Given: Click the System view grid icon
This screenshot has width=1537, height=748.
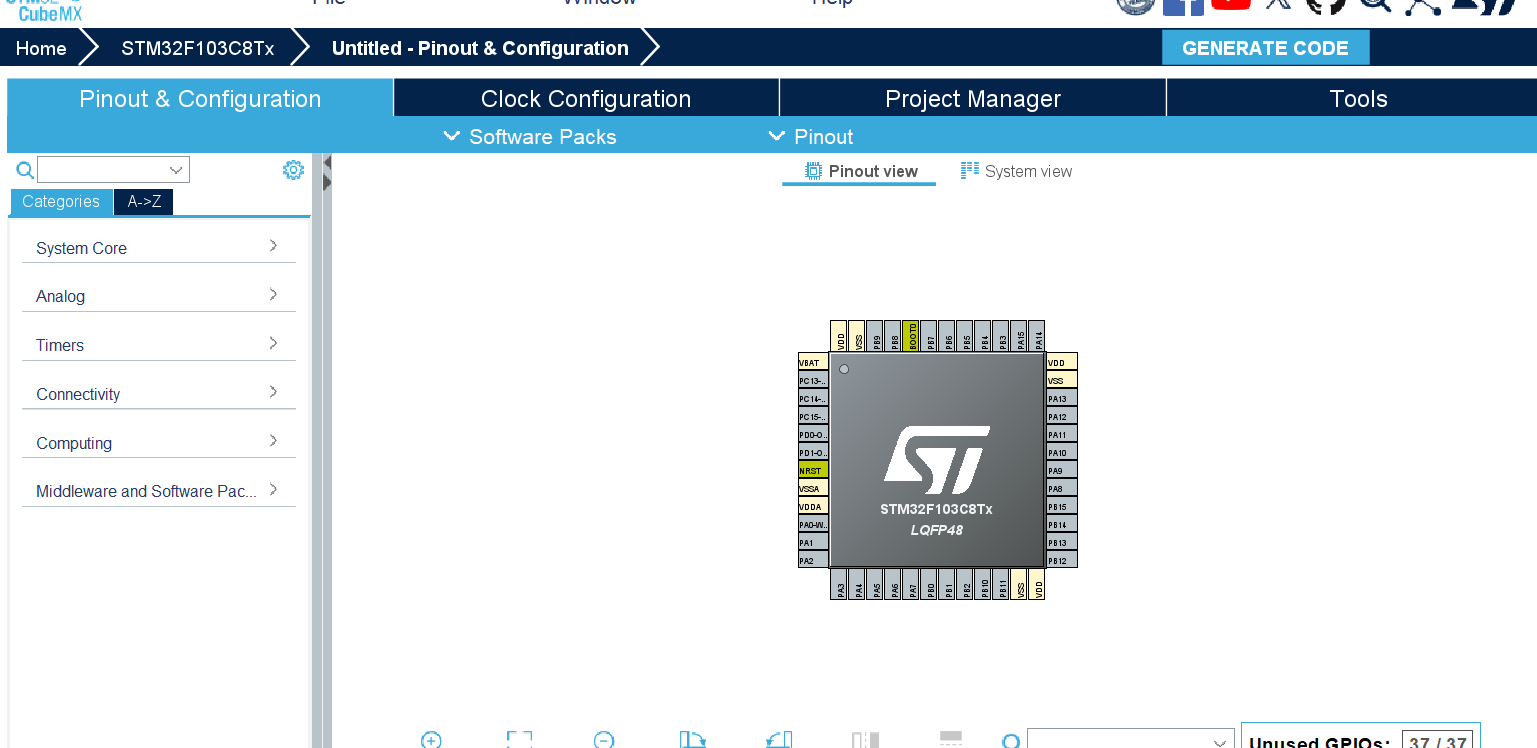Looking at the screenshot, I should 970,171.
